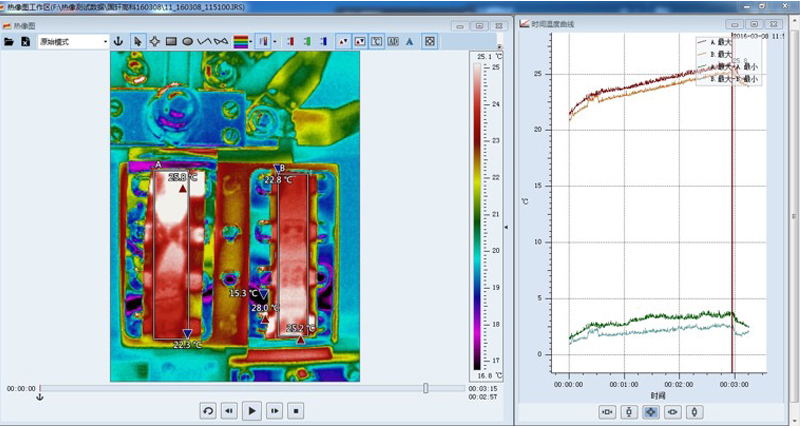Image resolution: width=800 pixels, height=428 pixels.
Task: Select the polyline measurement tool
Action: pos(204,42)
